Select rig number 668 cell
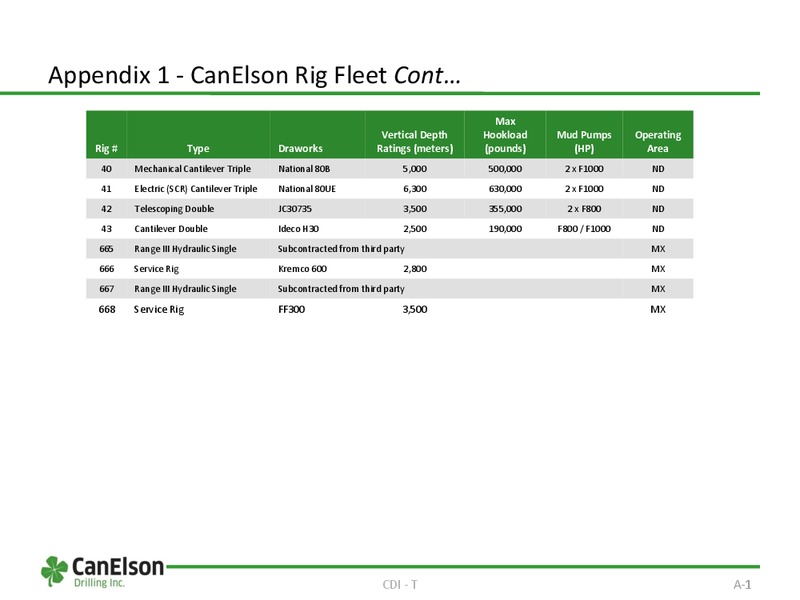800x600 pixels. (x=107, y=309)
